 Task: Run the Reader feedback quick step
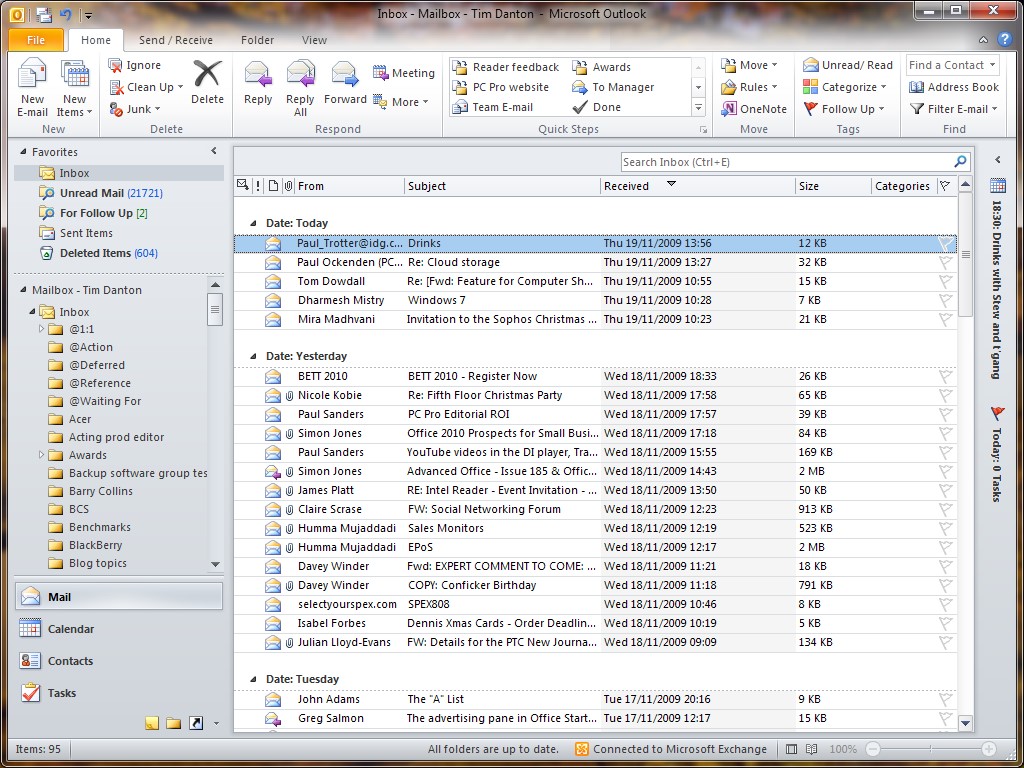(507, 67)
